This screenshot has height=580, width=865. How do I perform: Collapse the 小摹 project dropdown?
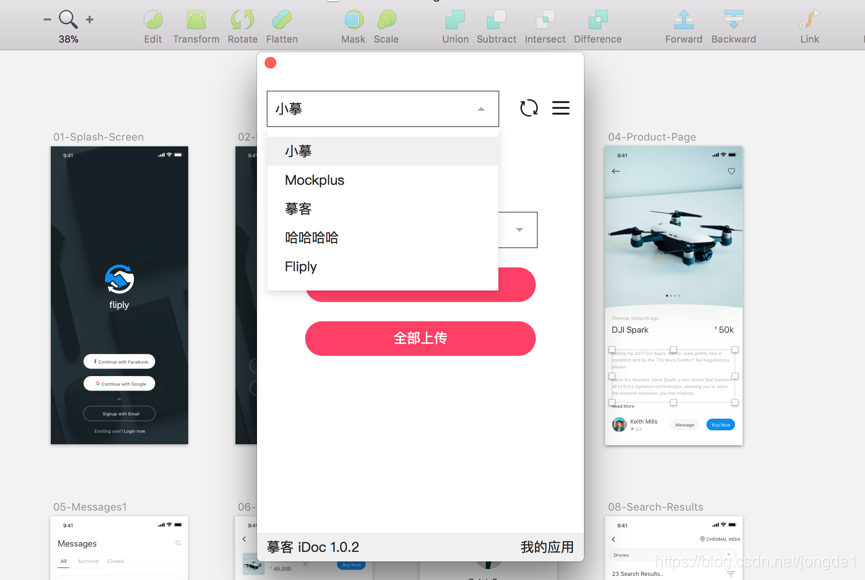point(383,109)
